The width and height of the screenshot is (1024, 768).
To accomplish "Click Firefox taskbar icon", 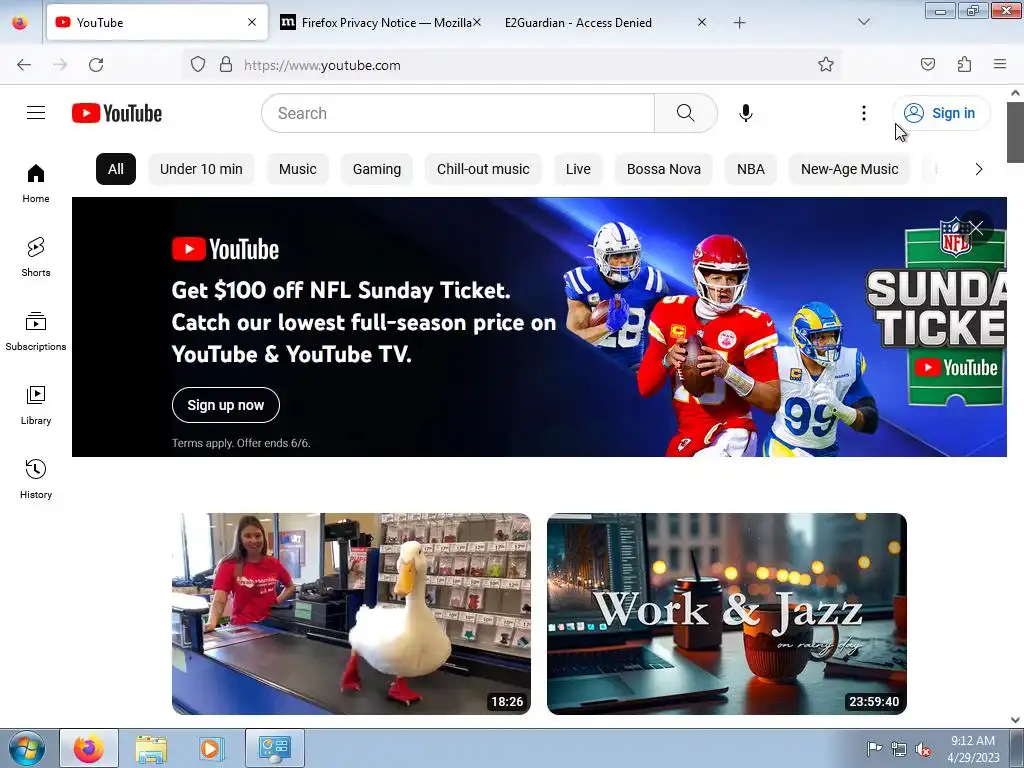I will [x=89, y=748].
